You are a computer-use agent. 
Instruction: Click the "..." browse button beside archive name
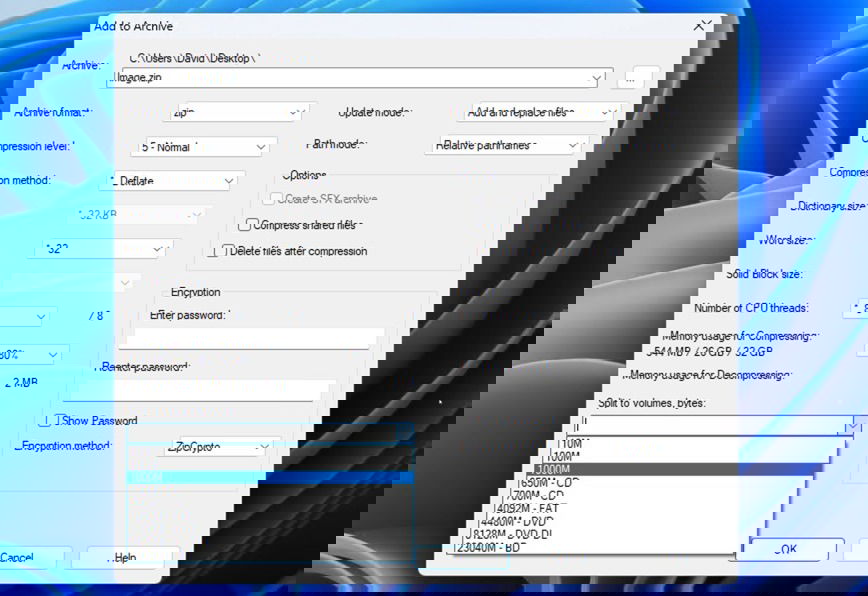click(638, 80)
